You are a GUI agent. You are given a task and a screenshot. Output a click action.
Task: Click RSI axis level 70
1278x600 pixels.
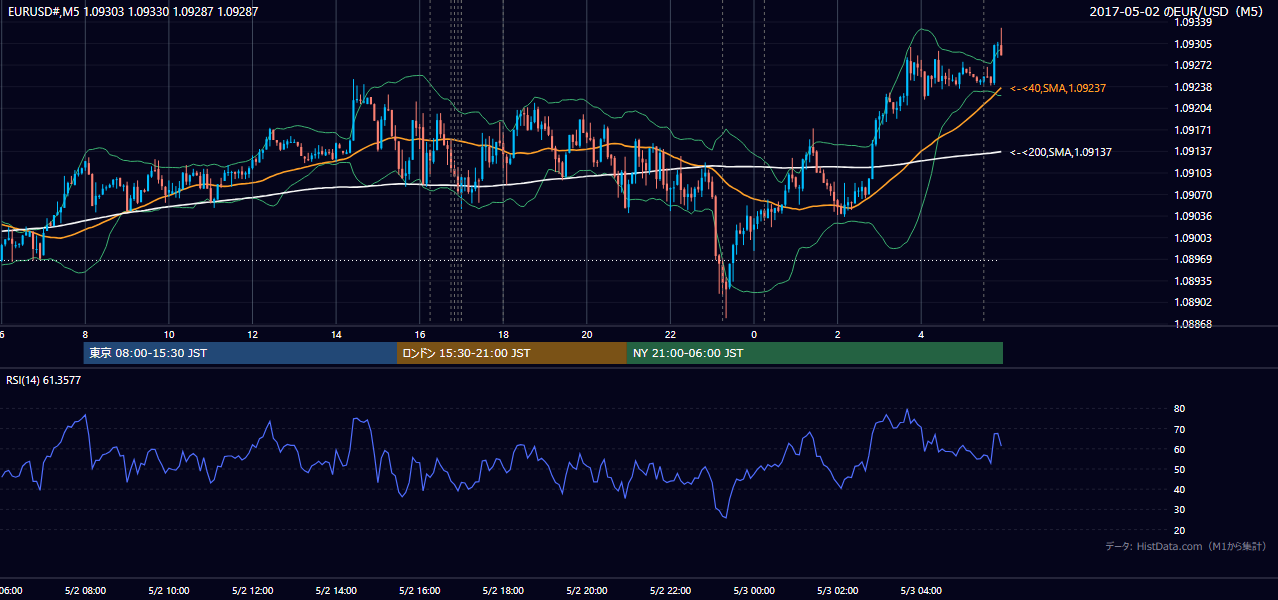click(1179, 429)
